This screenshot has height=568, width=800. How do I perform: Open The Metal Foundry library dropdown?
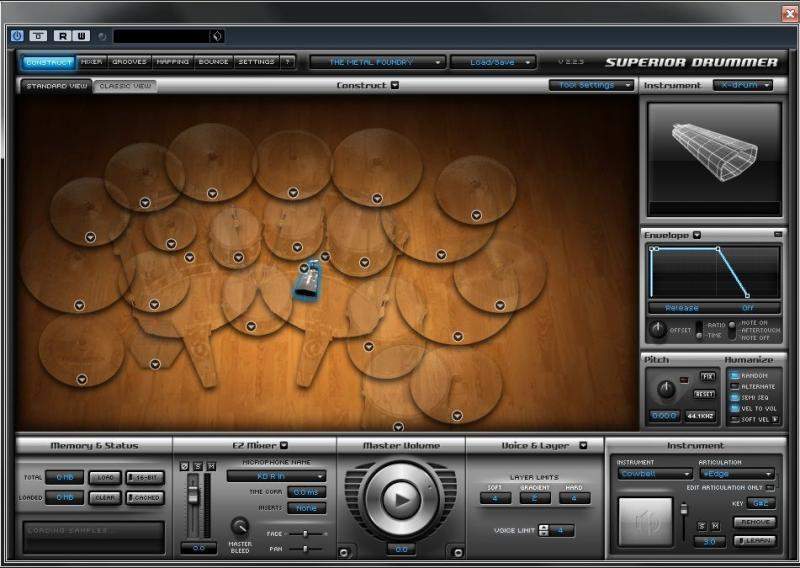(x=376, y=62)
